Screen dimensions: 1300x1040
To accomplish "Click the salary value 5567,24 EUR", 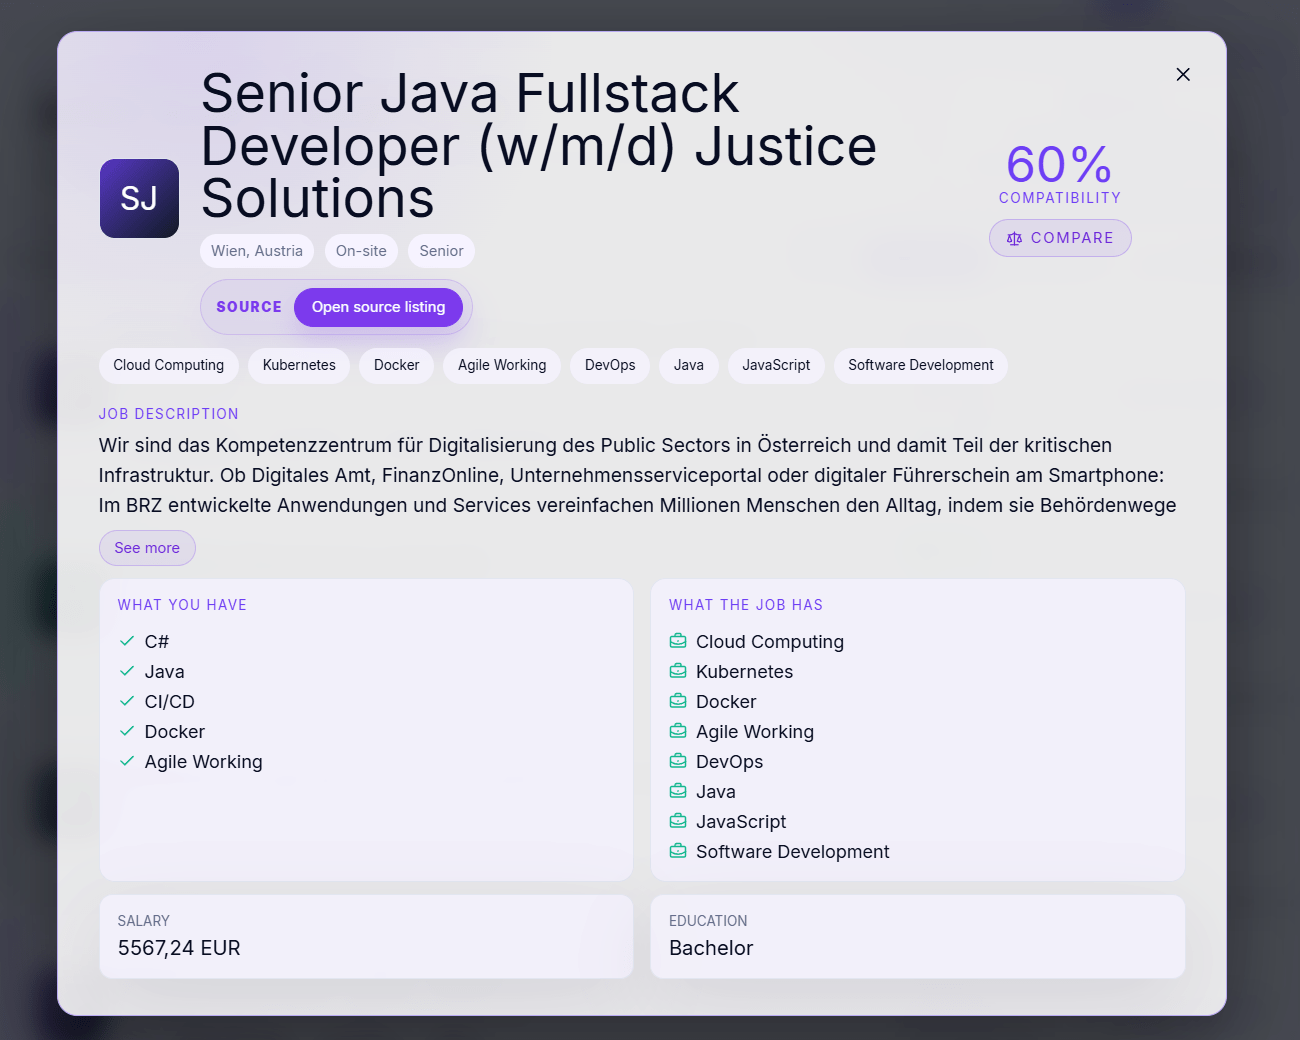I will 179,948.
